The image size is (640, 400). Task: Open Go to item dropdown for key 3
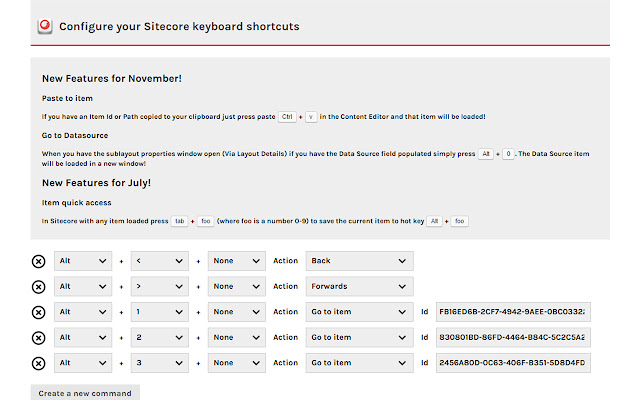(x=360, y=363)
